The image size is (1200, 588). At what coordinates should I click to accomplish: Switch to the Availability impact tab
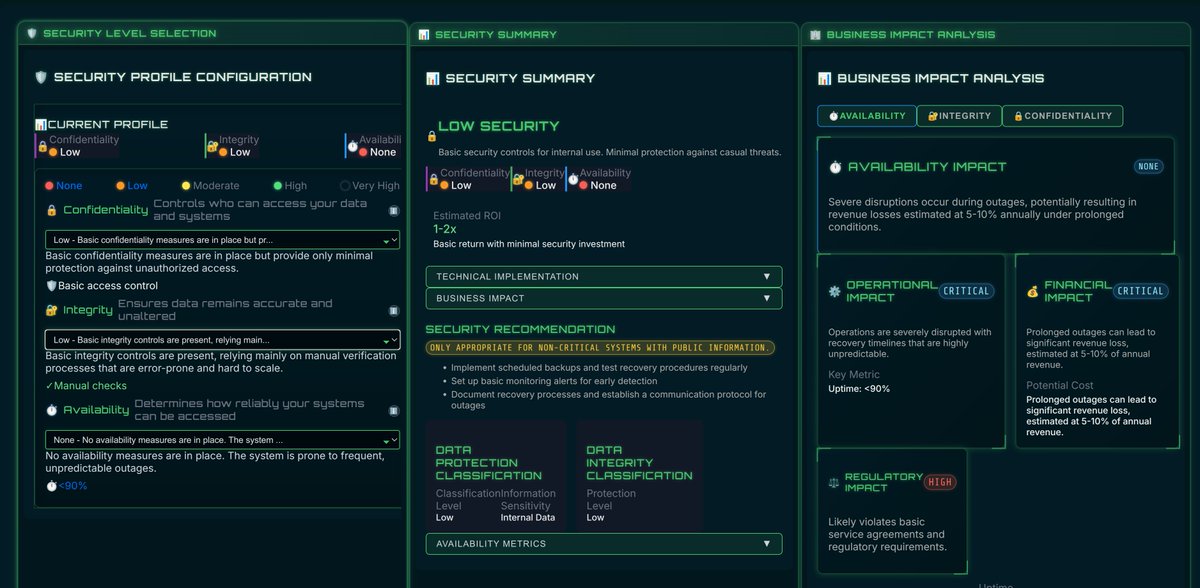(x=866, y=116)
